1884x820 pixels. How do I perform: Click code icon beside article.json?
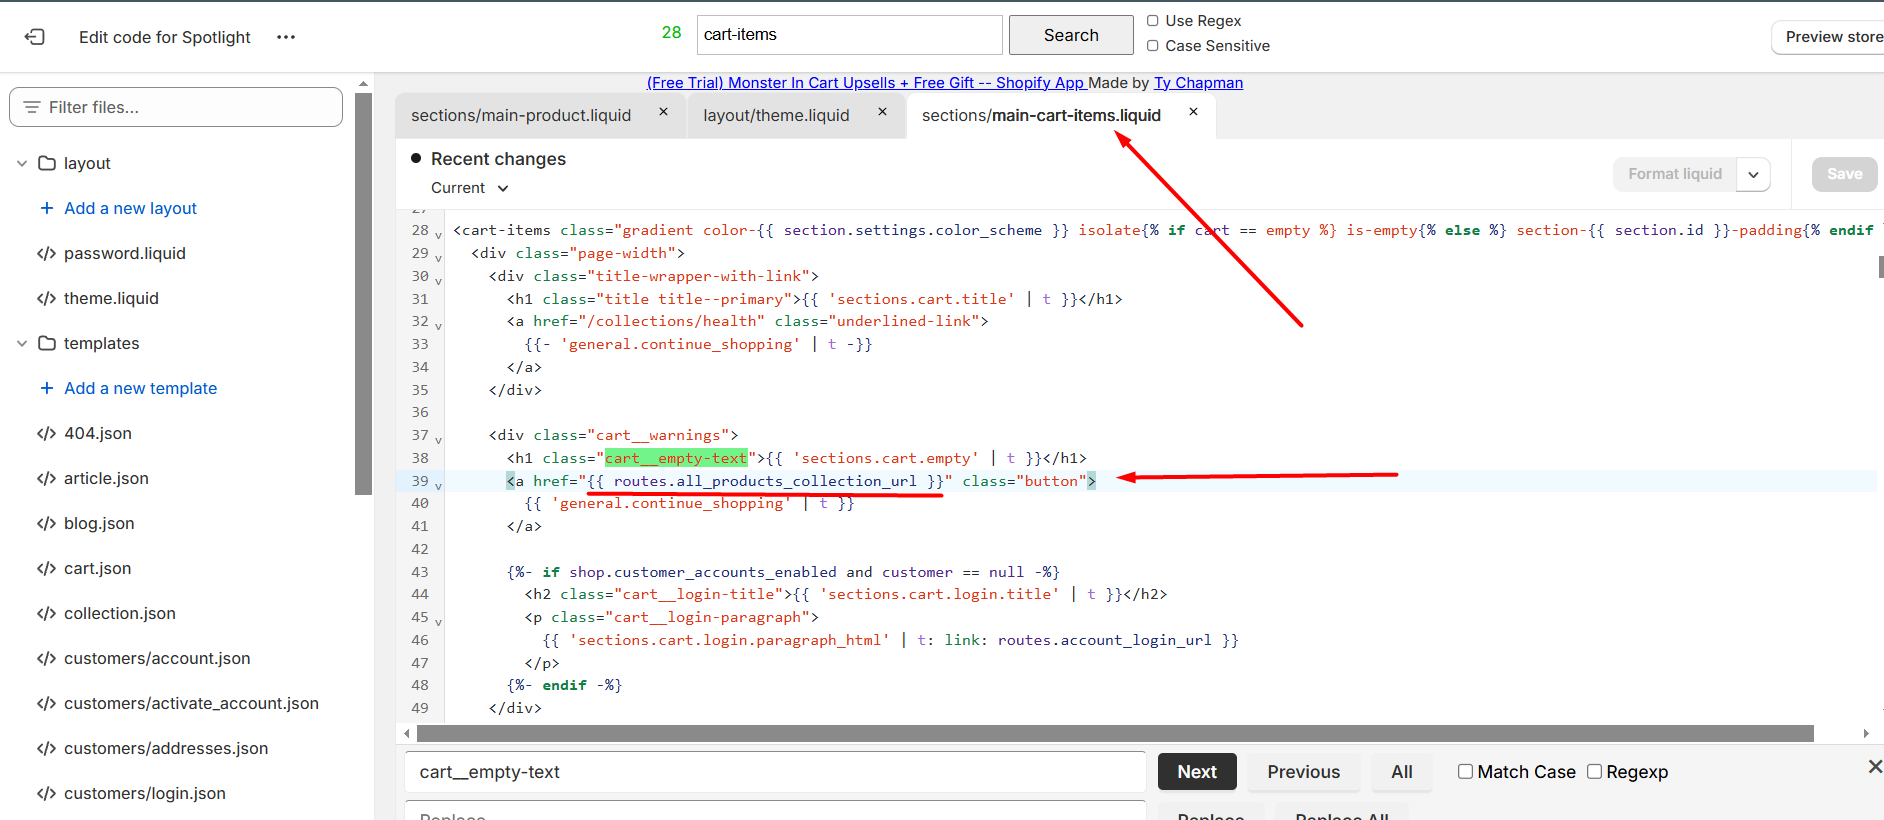click(x=46, y=478)
